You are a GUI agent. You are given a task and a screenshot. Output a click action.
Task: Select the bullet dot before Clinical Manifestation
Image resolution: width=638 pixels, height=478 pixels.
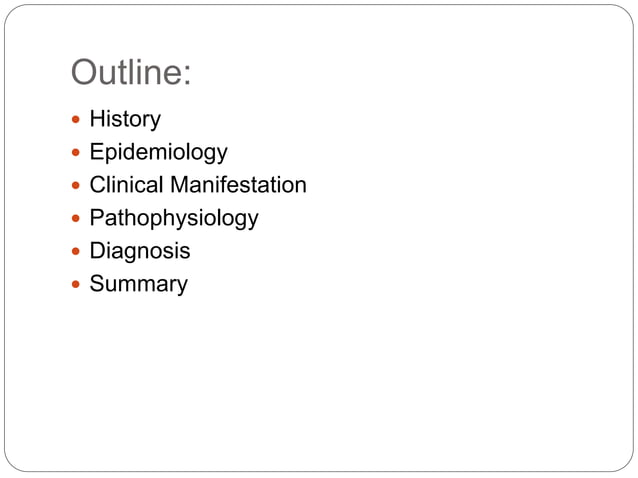point(76,185)
